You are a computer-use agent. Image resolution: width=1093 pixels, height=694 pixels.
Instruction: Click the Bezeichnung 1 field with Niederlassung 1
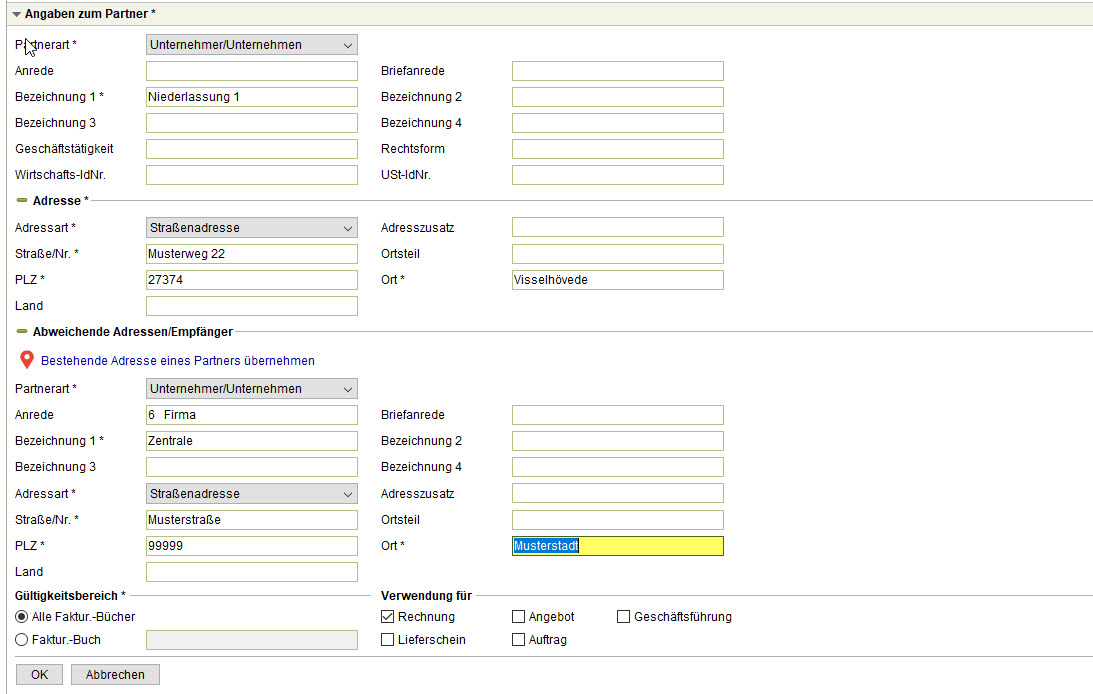pyautogui.click(x=251, y=97)
